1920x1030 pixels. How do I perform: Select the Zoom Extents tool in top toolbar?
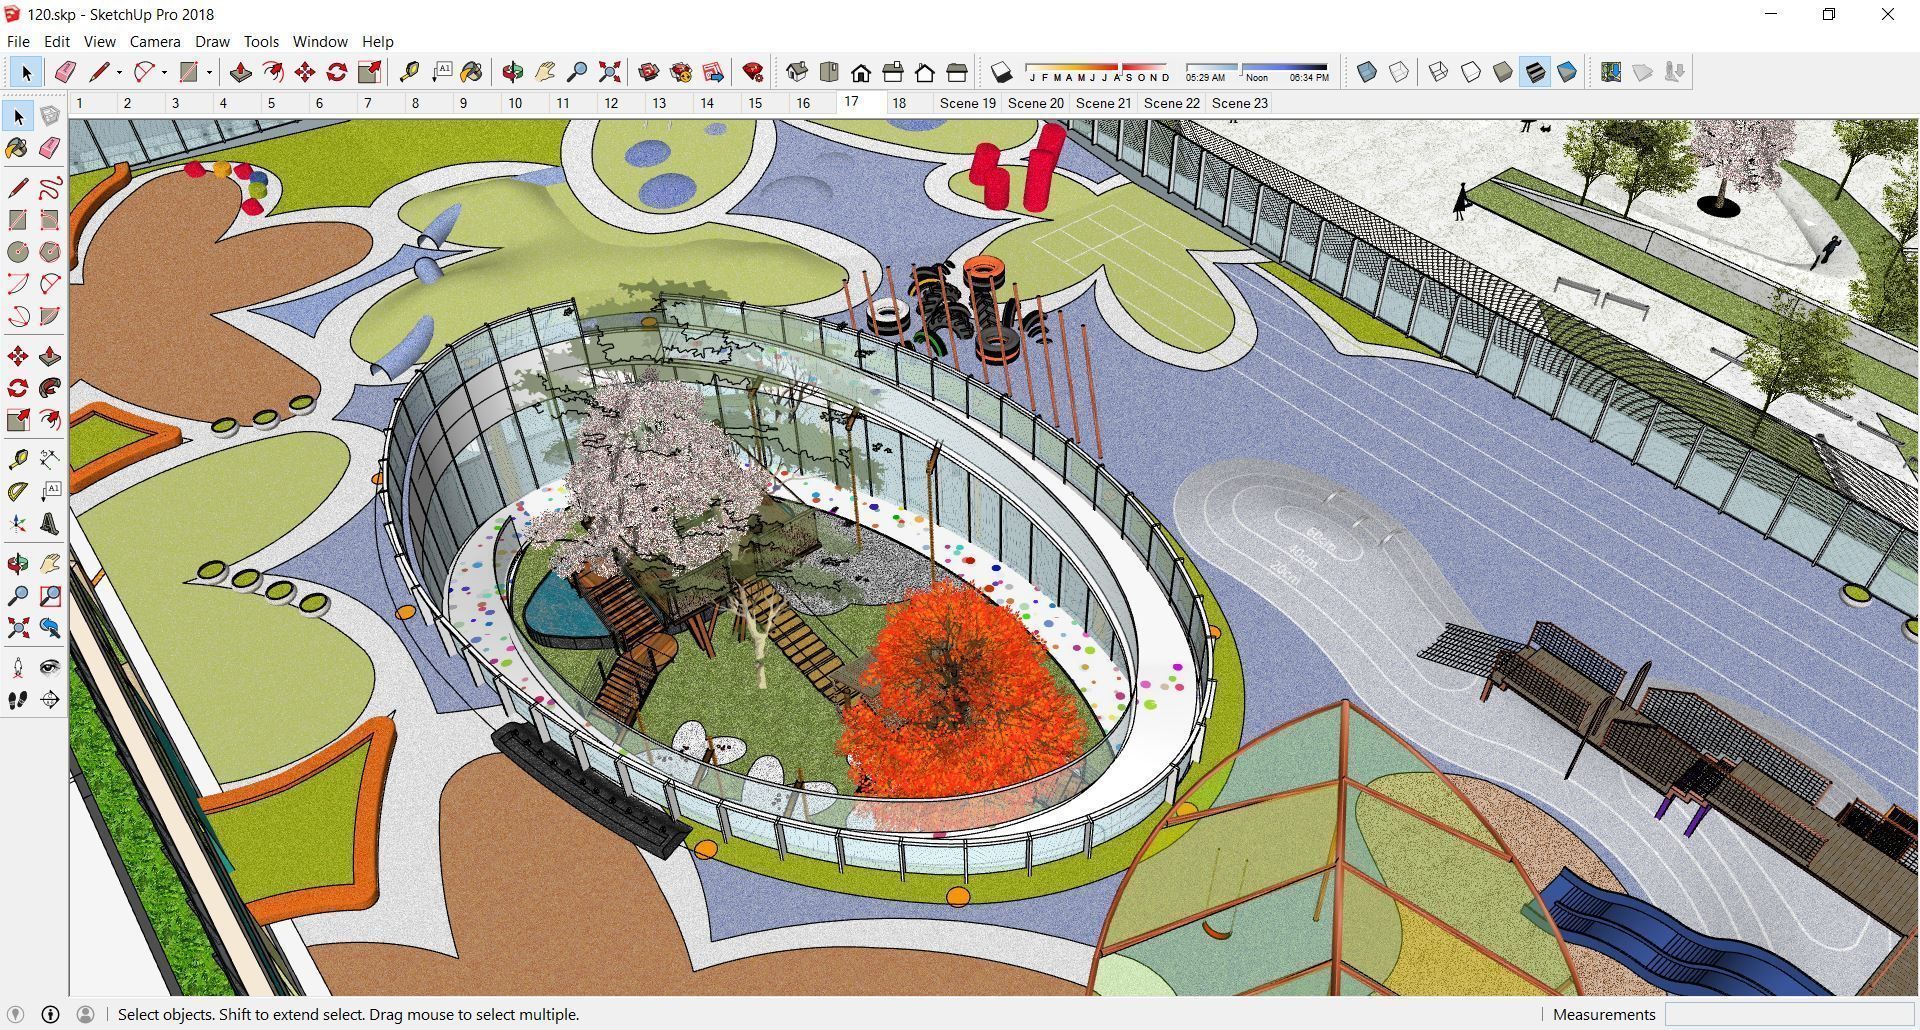tap(609, 72)
